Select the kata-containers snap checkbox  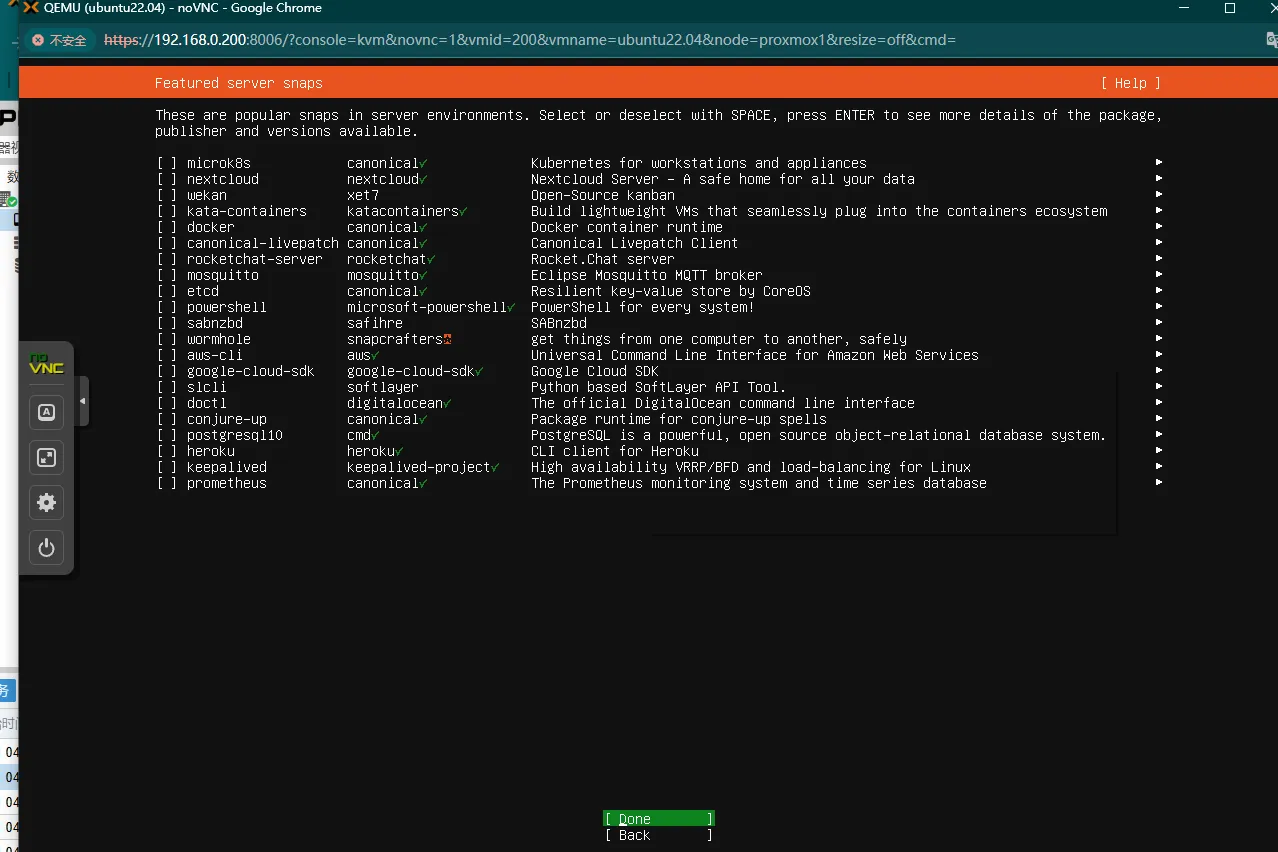click(x=167, y=211)
